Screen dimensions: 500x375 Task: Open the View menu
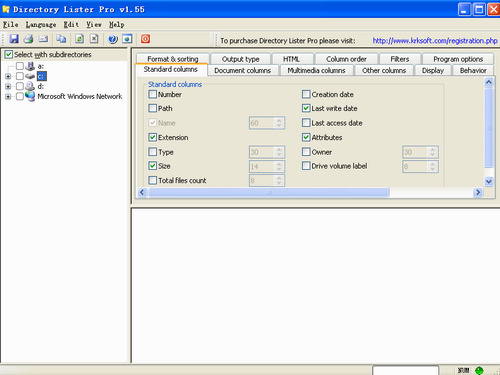coord(94,25)
